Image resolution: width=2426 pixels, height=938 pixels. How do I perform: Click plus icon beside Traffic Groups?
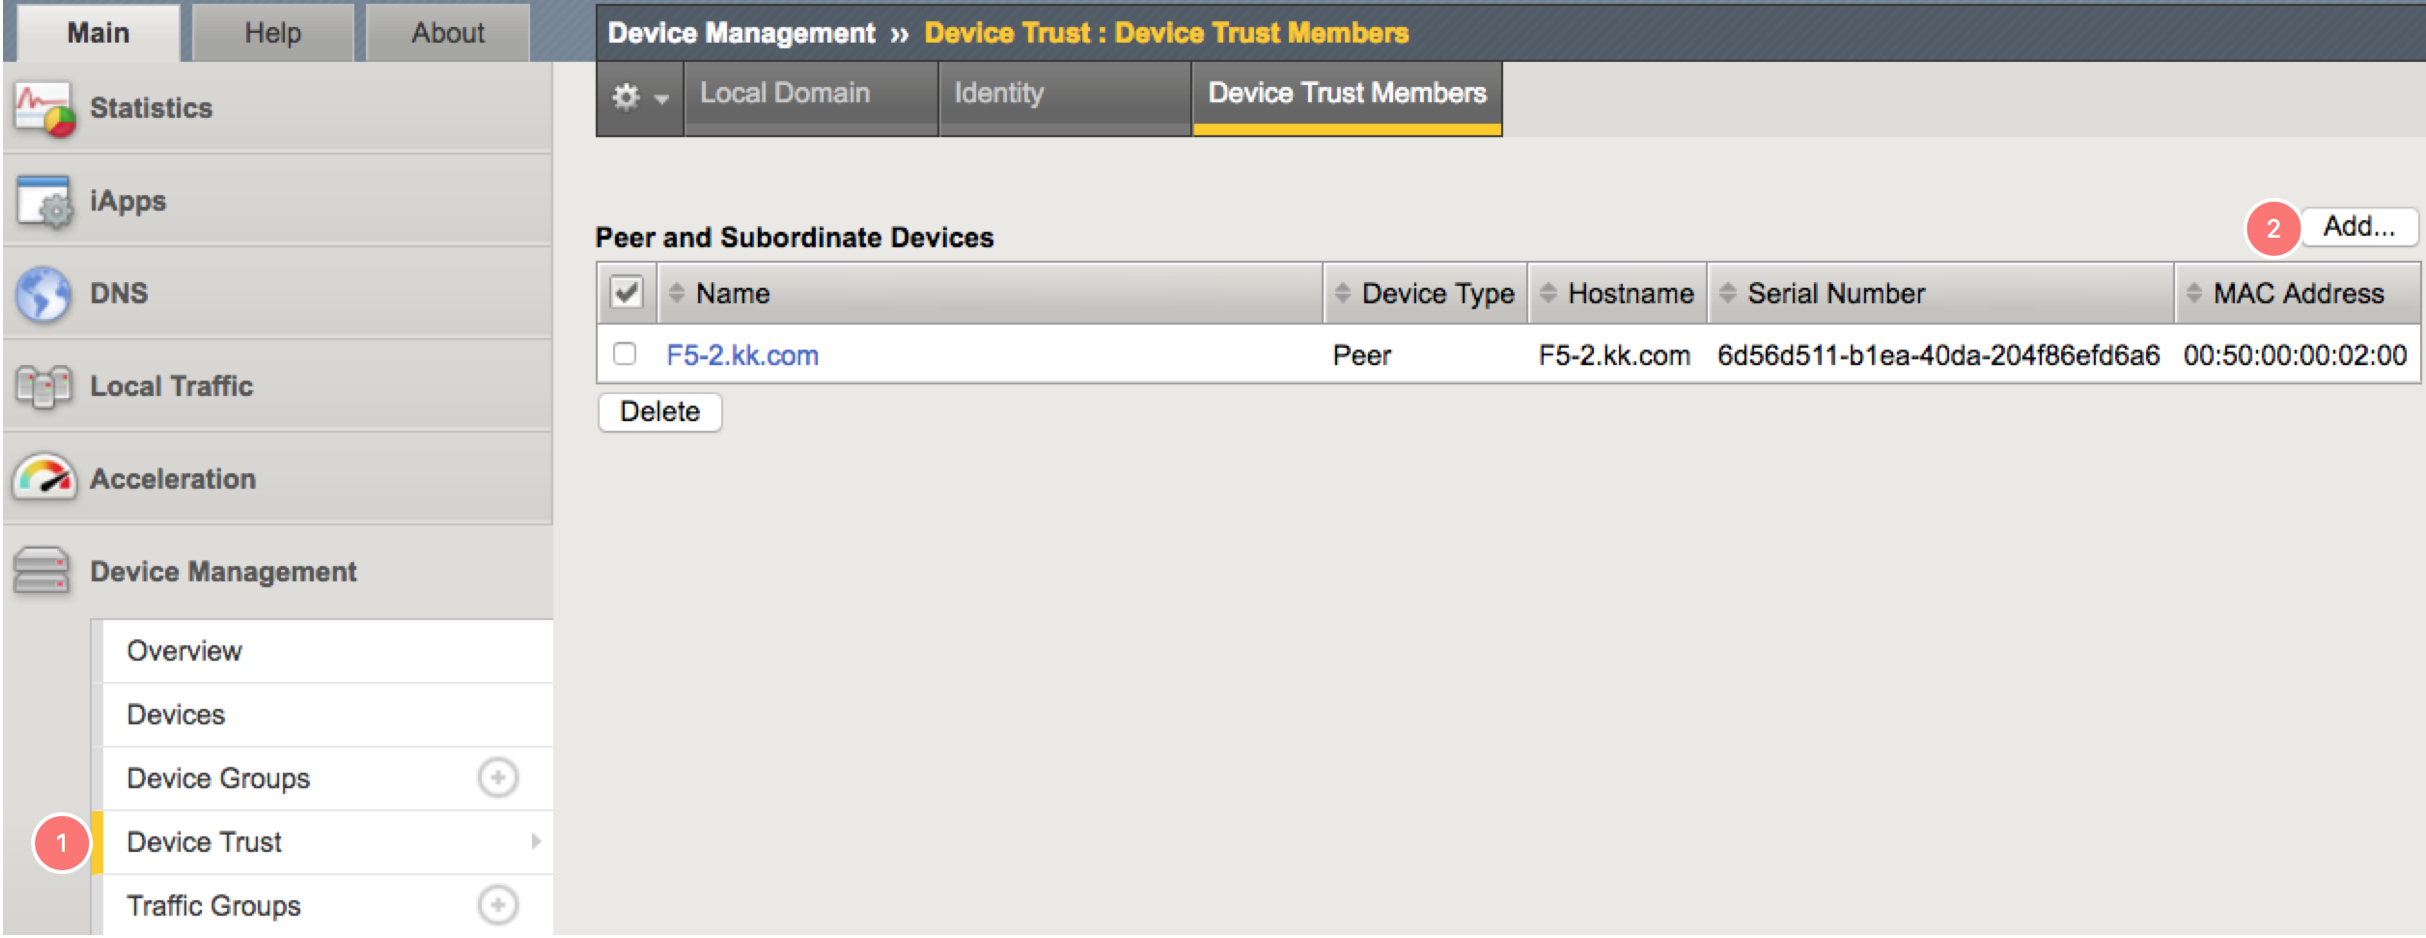click(497, 905)
